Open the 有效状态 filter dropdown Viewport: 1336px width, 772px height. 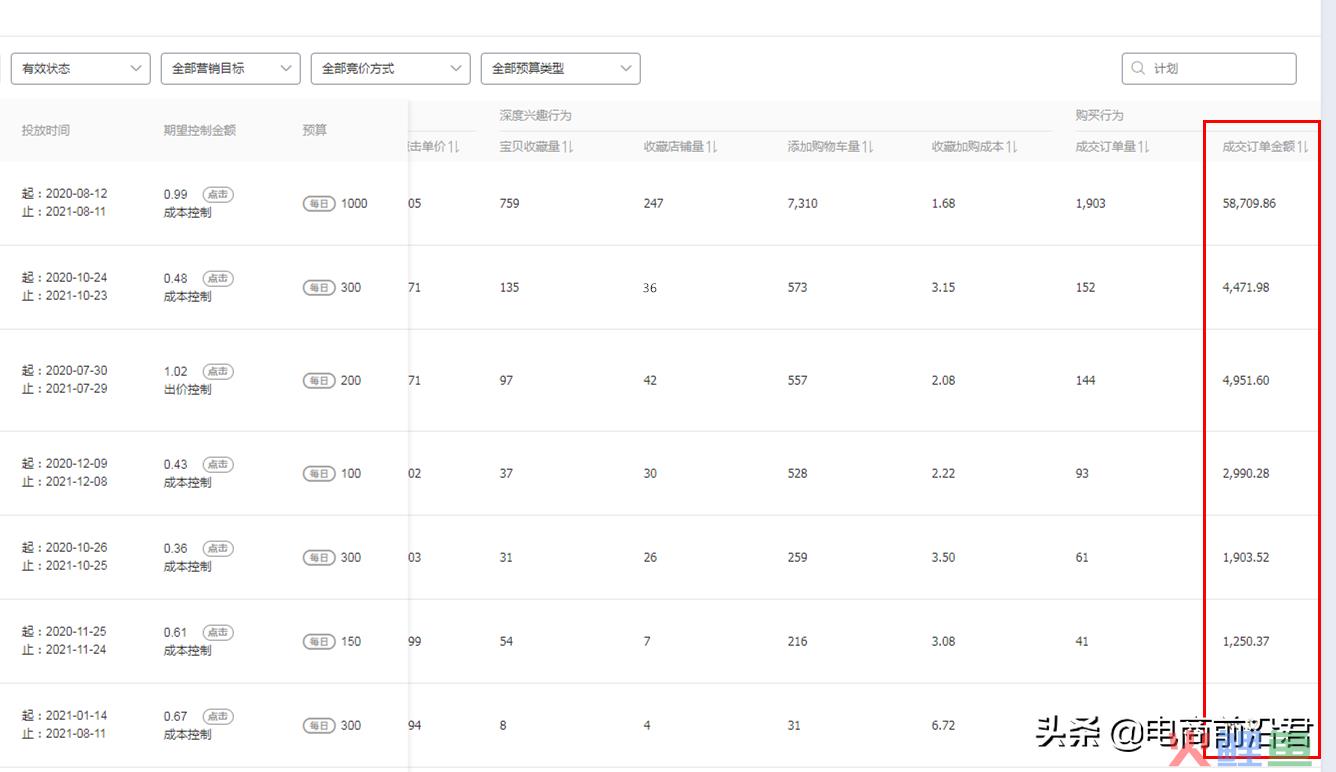coord(80,68)
